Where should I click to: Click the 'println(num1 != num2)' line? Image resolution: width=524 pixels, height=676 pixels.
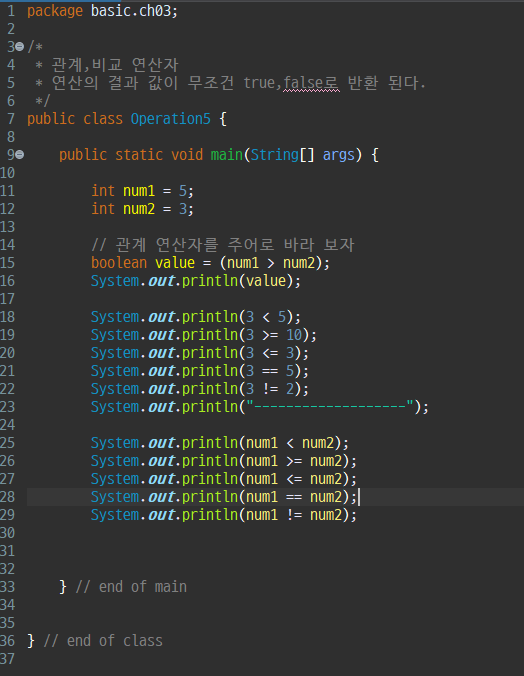click(224, 515)
